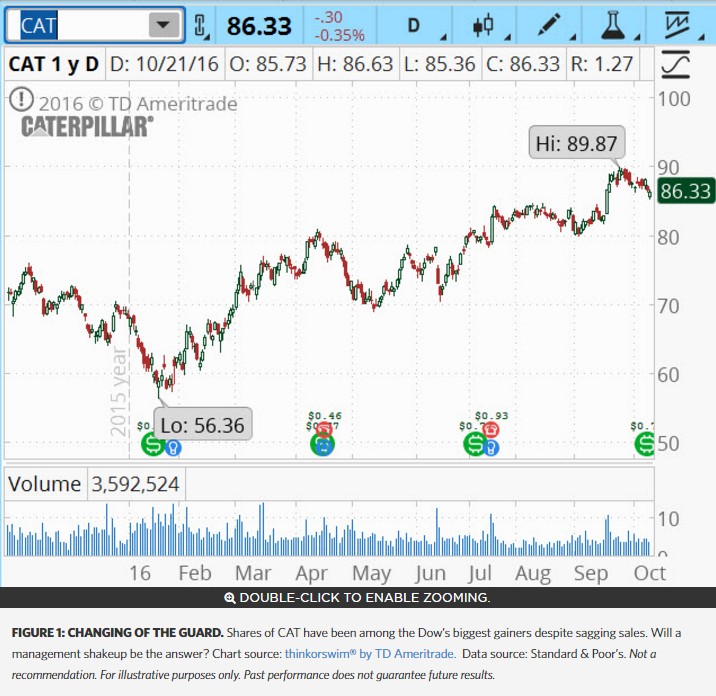Select the pencil drawing tools icon
The width and height of the screenshot is (716, 696).
click(549, 26)
